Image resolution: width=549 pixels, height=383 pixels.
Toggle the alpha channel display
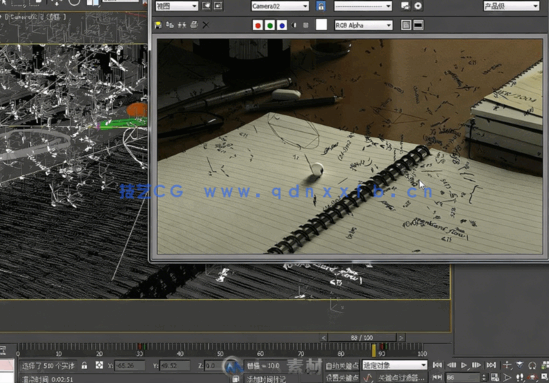pyautogui.click(x=294, y=25)
